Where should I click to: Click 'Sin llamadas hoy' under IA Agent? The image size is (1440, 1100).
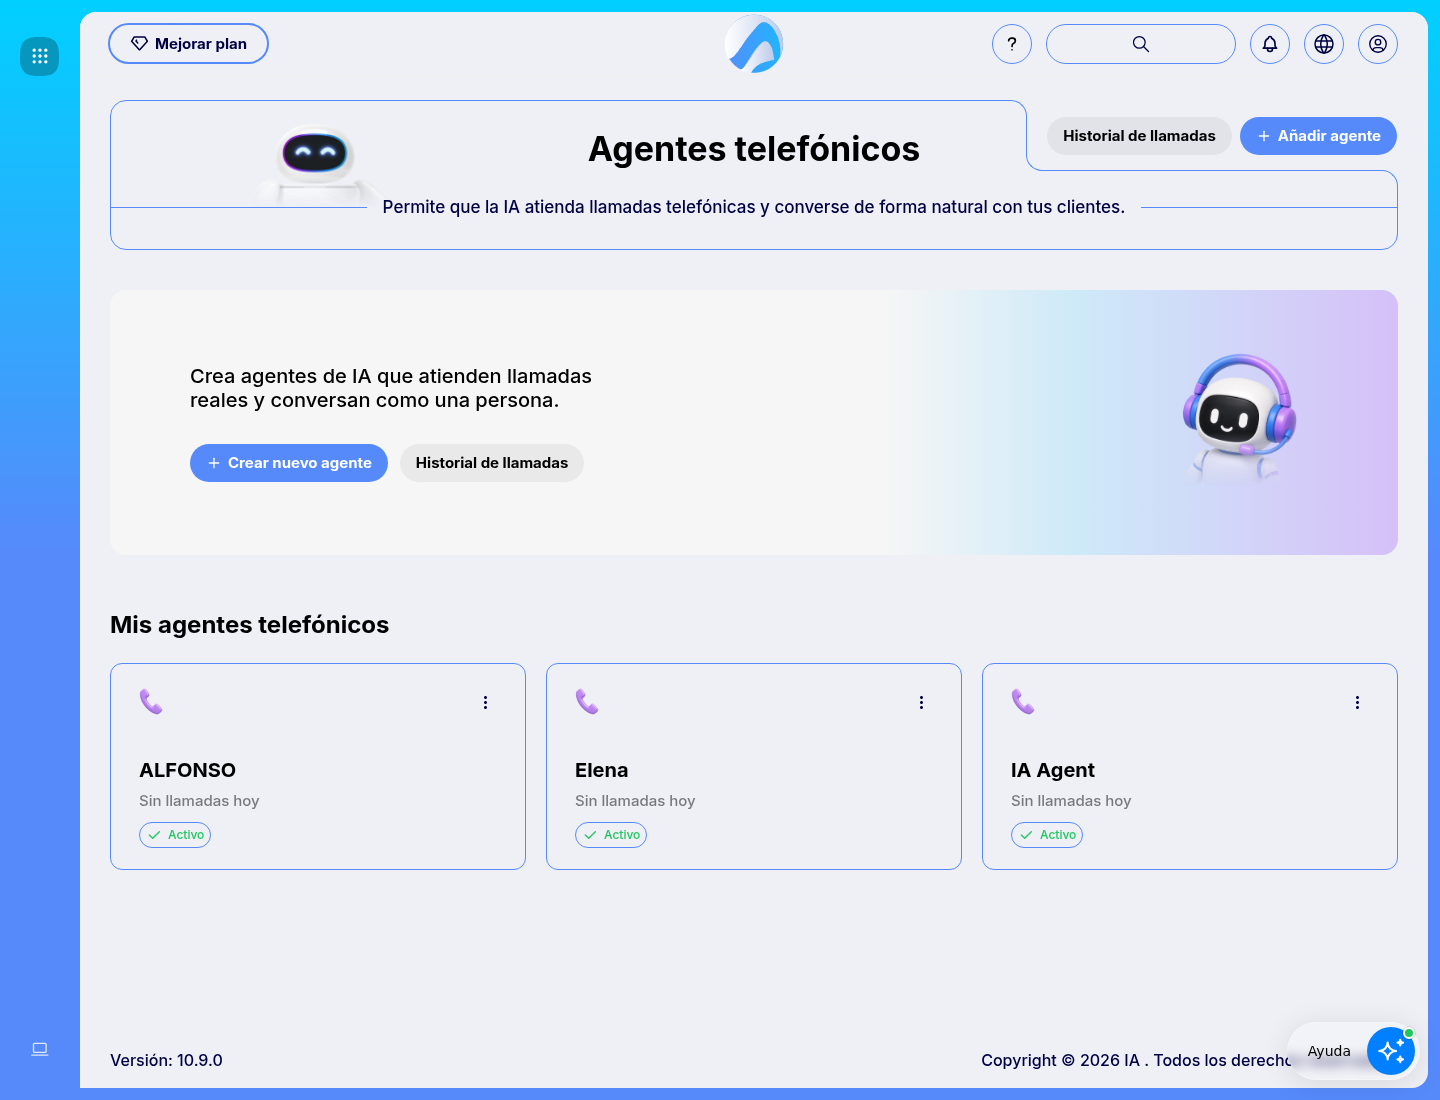pos(1071,801)
